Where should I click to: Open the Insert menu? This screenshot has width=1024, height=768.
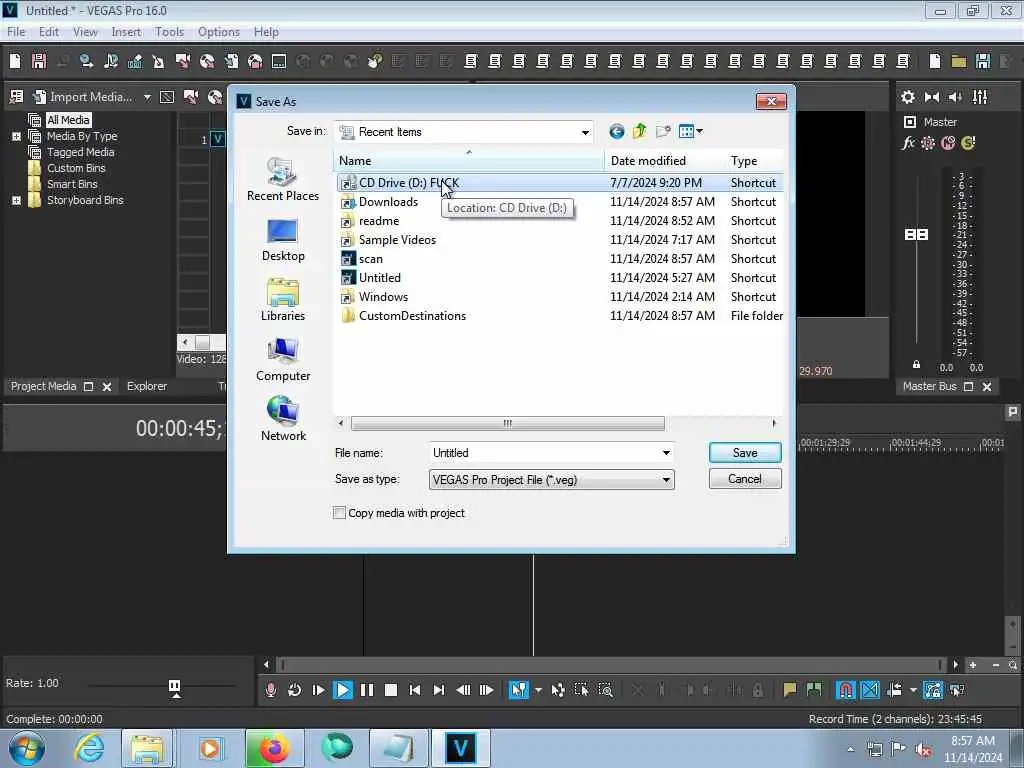point(126,32)
